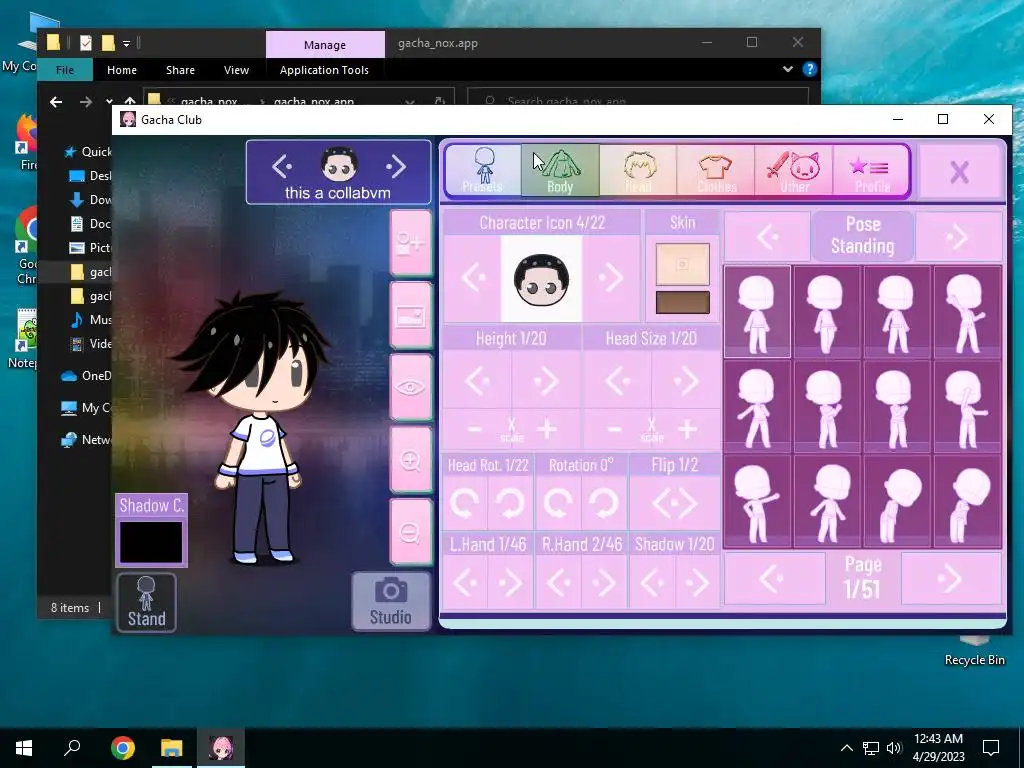Increase Height with right arrow
The height and width of the screenshot is (768, 1024).
(x=546, y=380)
